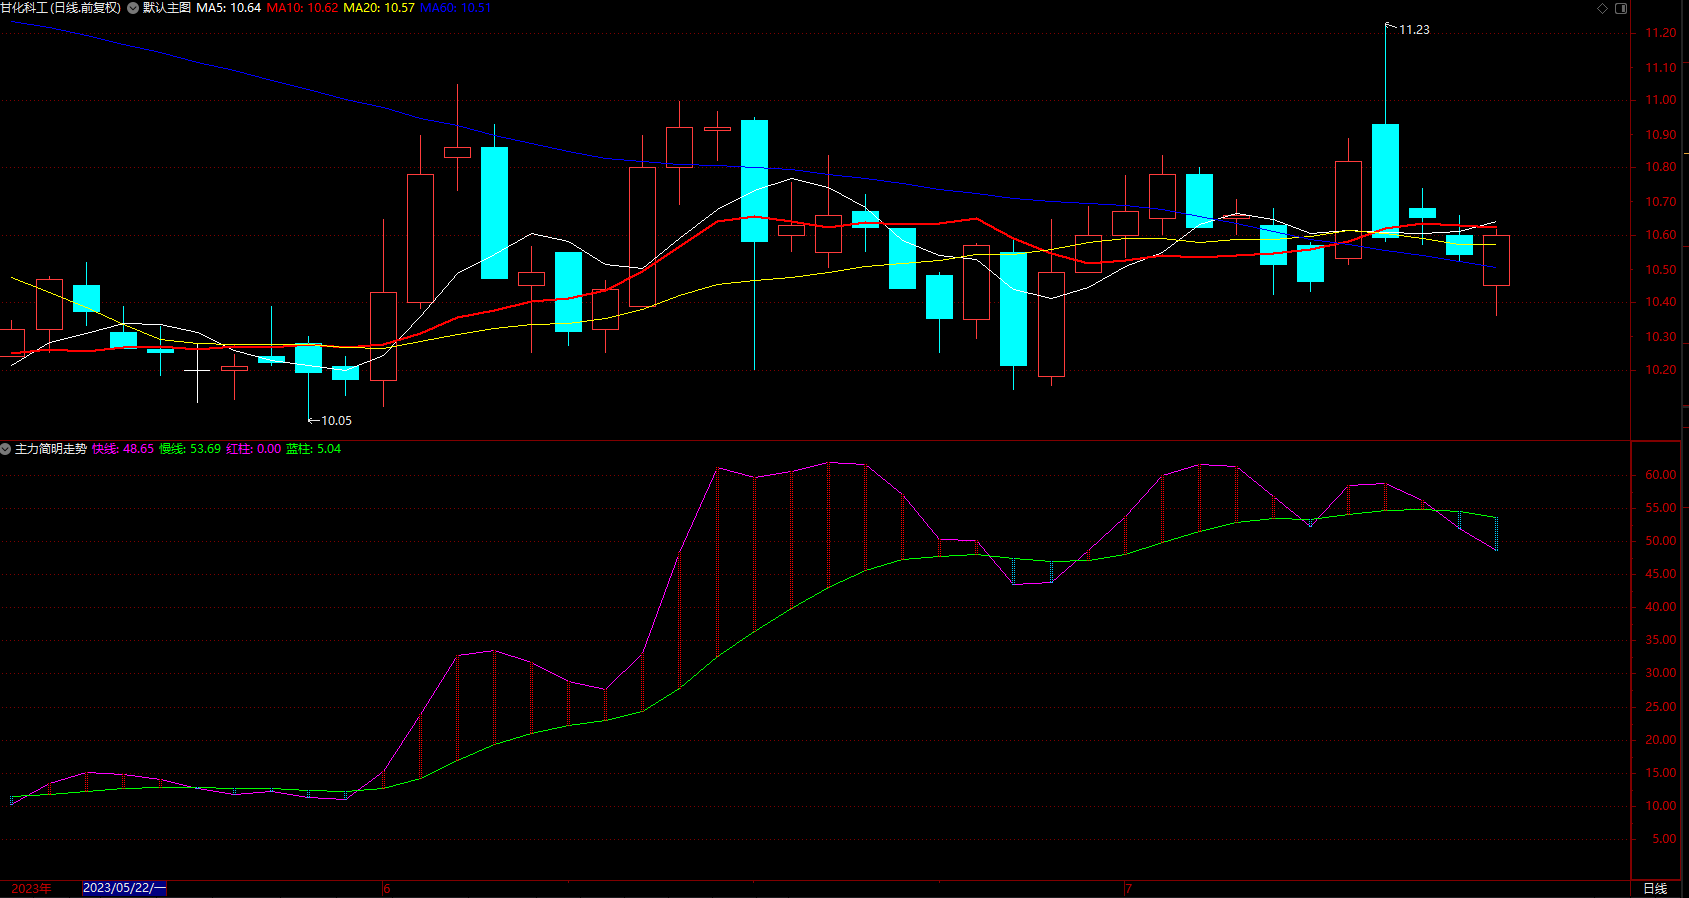Click the diamond marker icon at top right

pyautogui.click(x=1602, y=8)
